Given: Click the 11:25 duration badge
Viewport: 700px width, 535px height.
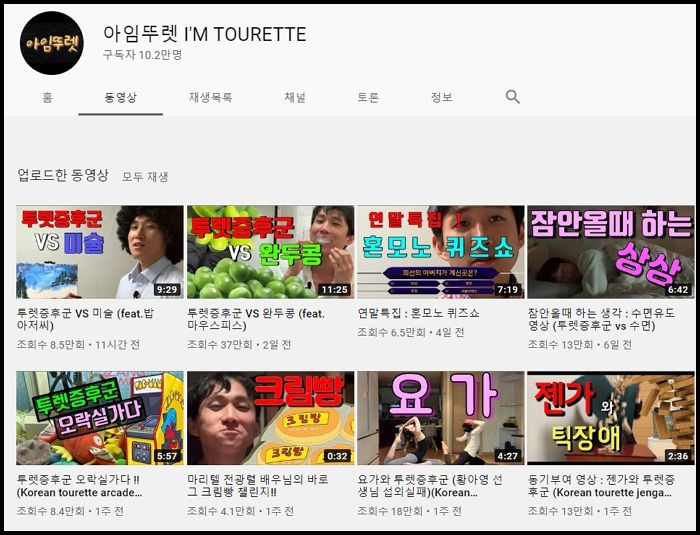Looking at the screenshot, I should 335,290.
